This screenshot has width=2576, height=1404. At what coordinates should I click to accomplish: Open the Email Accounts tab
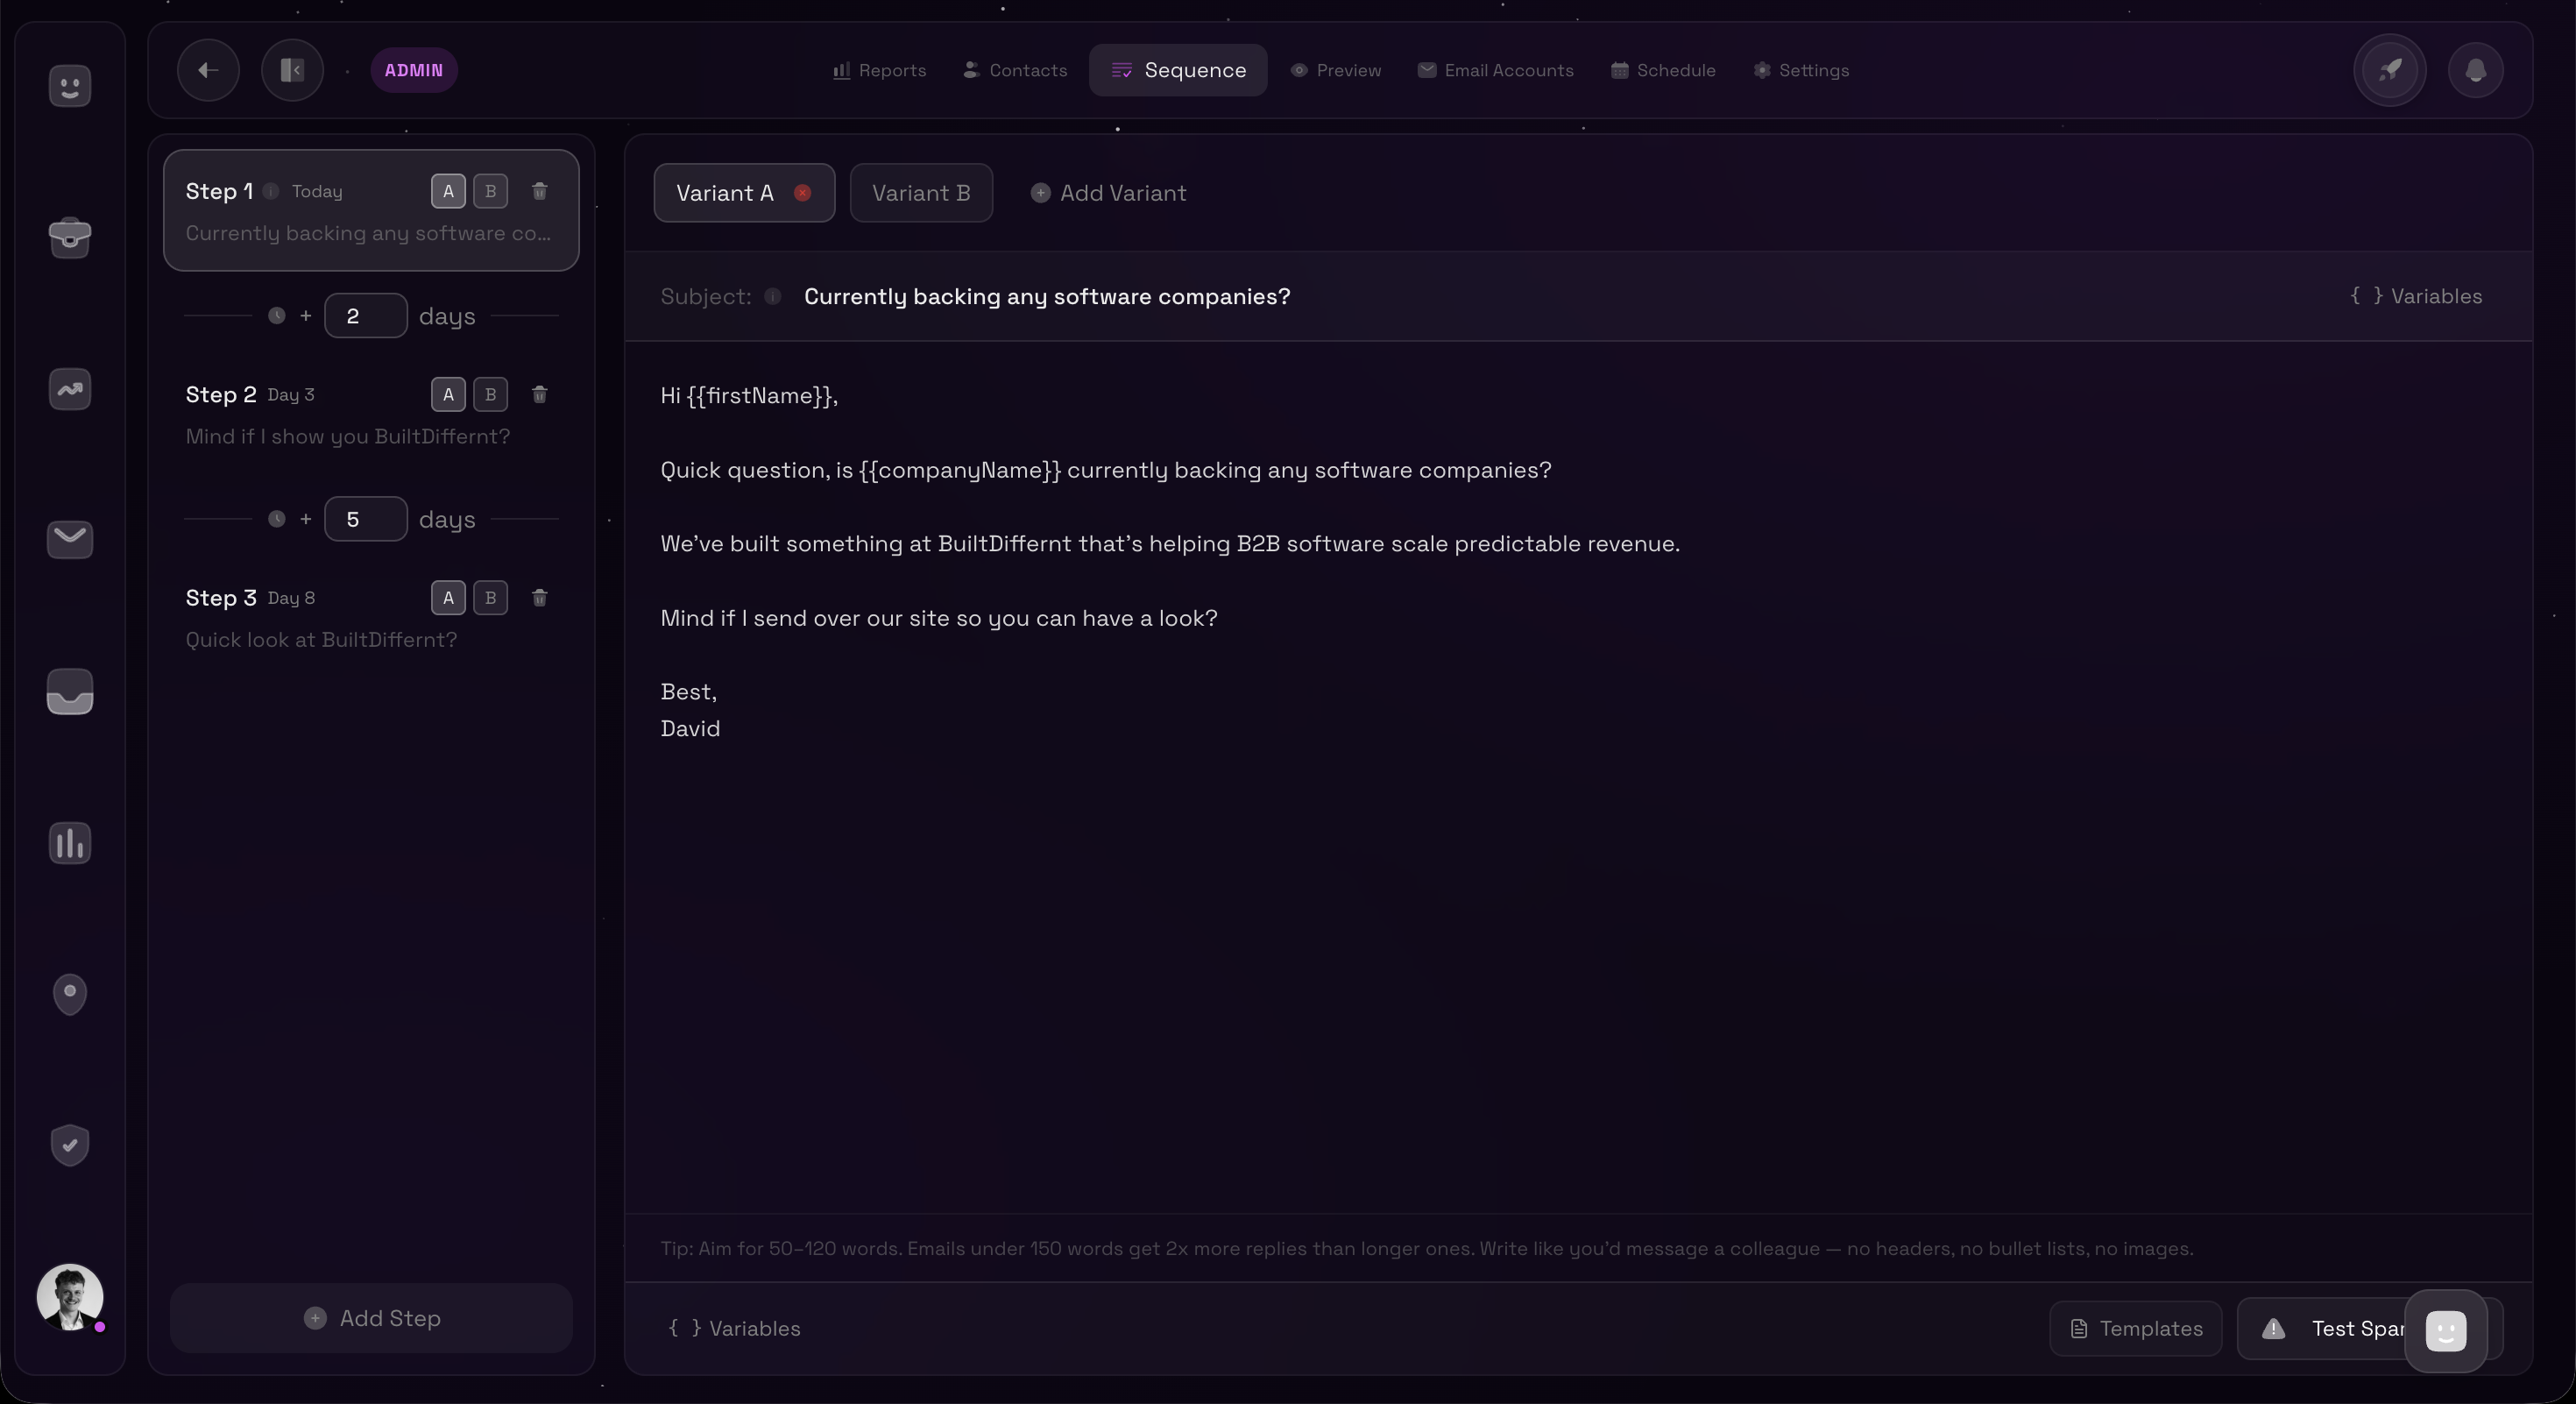click(x=1496, y=70)
